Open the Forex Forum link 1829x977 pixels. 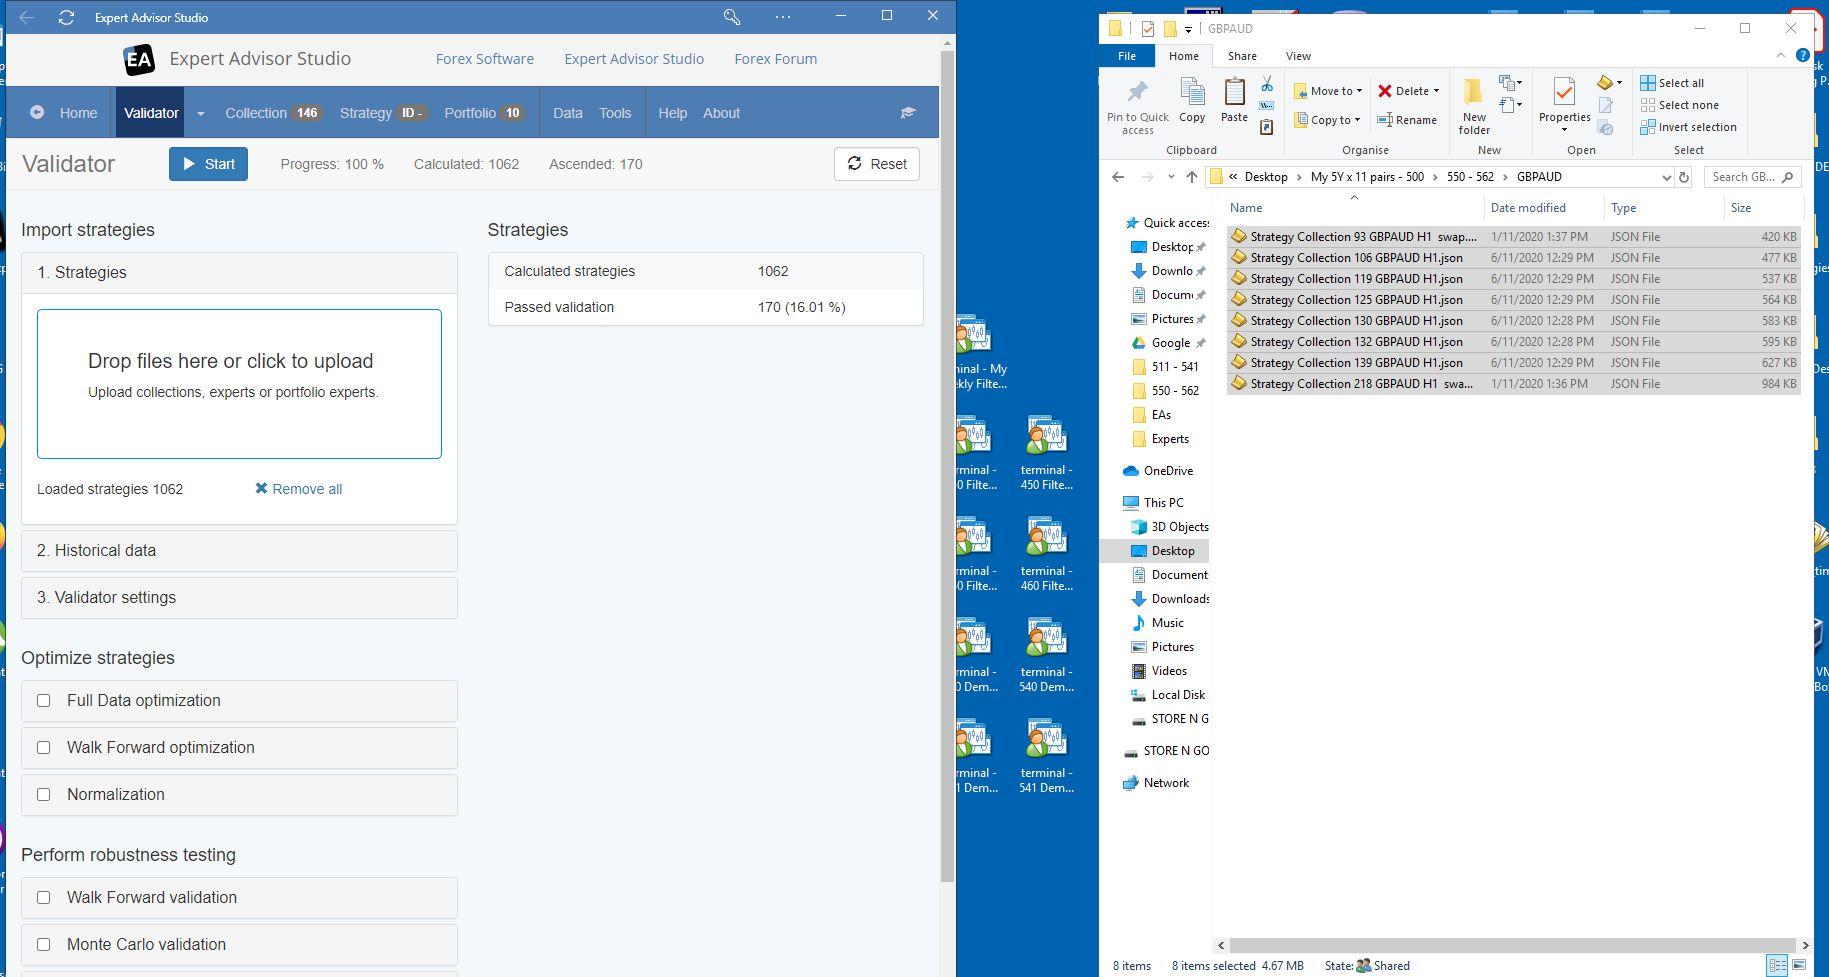(x=775, y=59)
